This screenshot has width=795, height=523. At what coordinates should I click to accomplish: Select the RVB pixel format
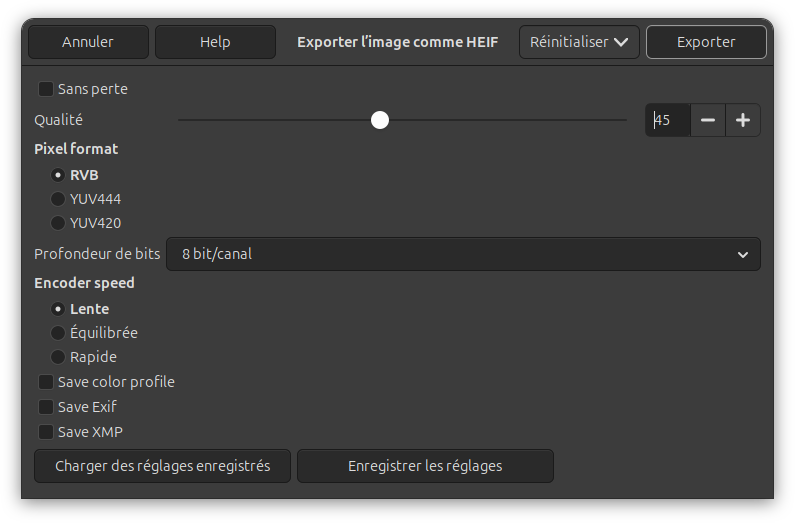tap(58, 175)
